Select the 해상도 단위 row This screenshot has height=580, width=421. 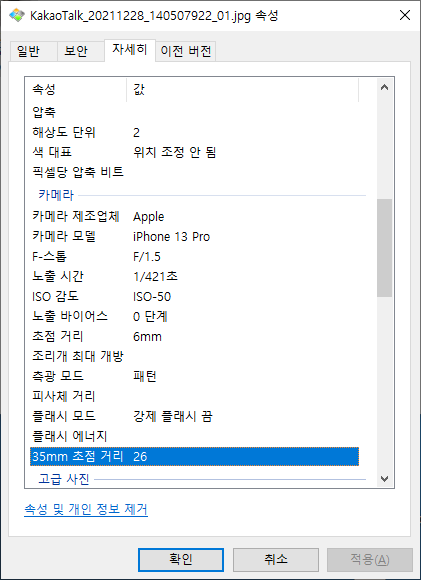tap(194, 132)
